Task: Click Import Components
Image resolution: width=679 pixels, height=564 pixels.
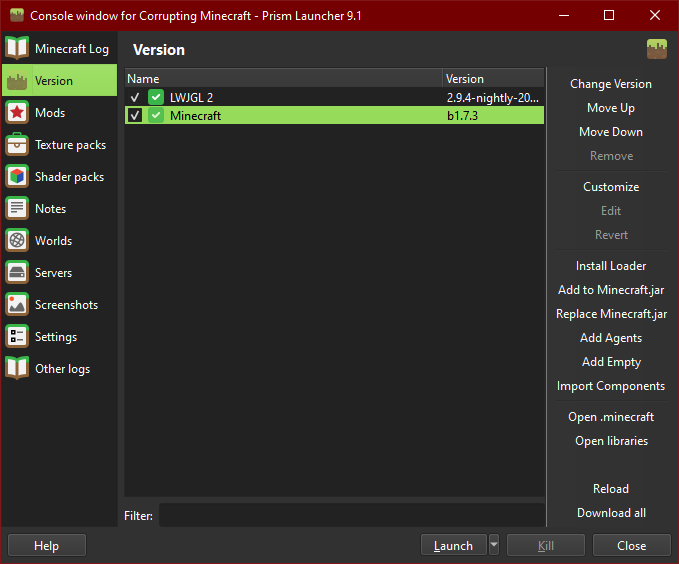Action: coord(611,386)
